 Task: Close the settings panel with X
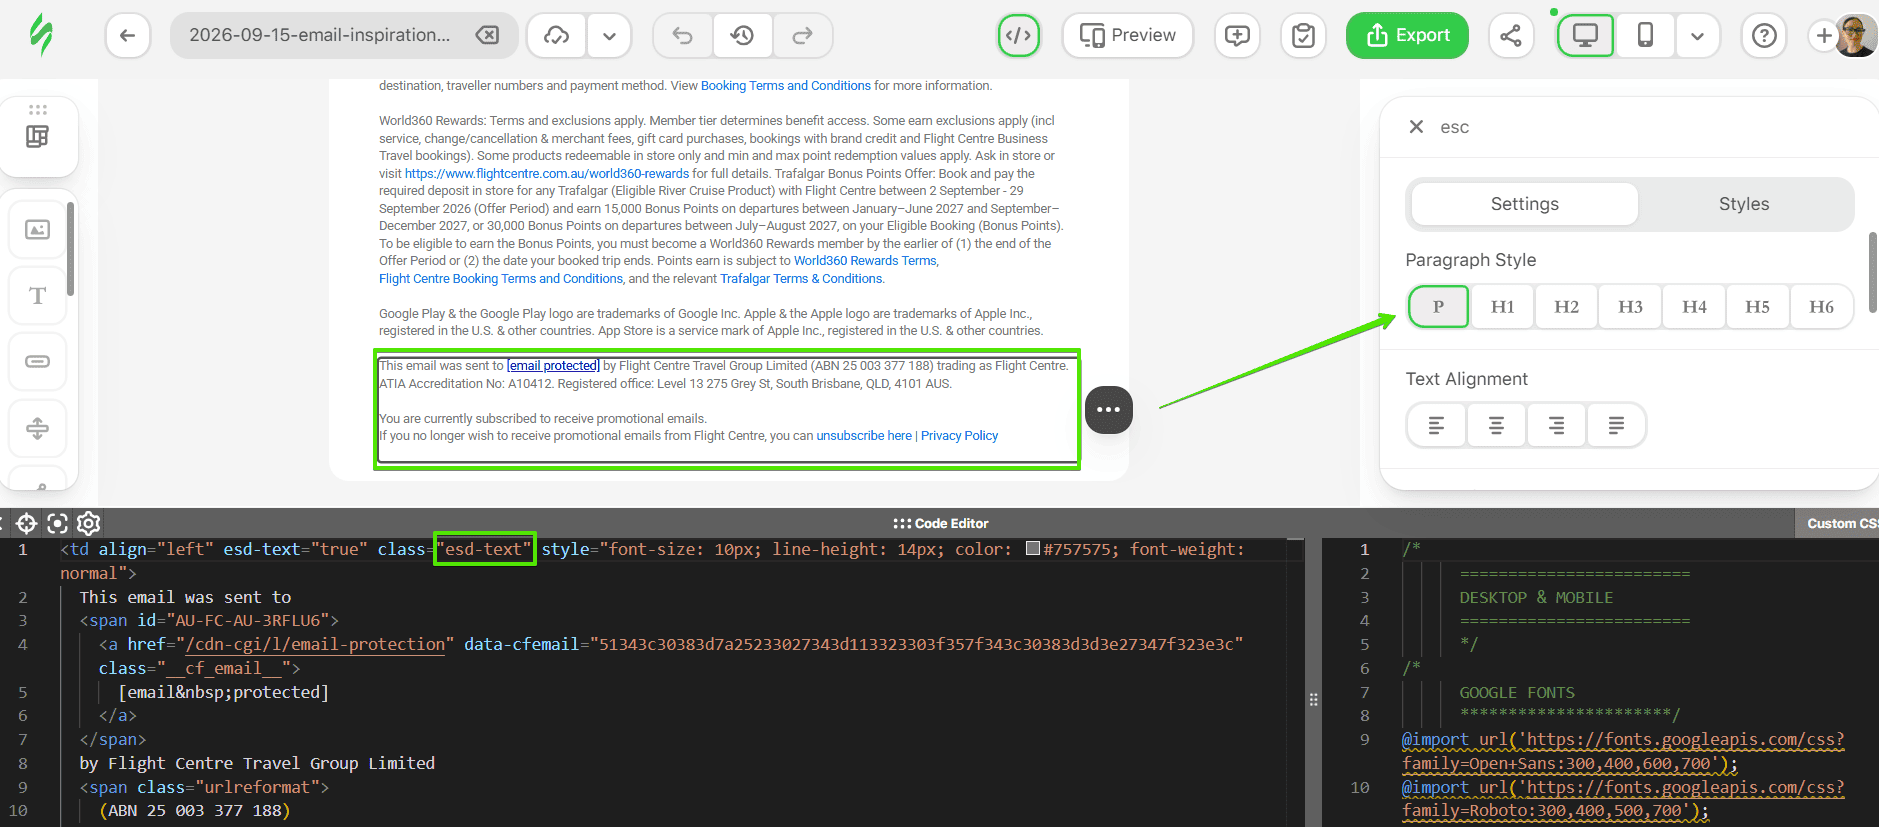point(1416,127)
